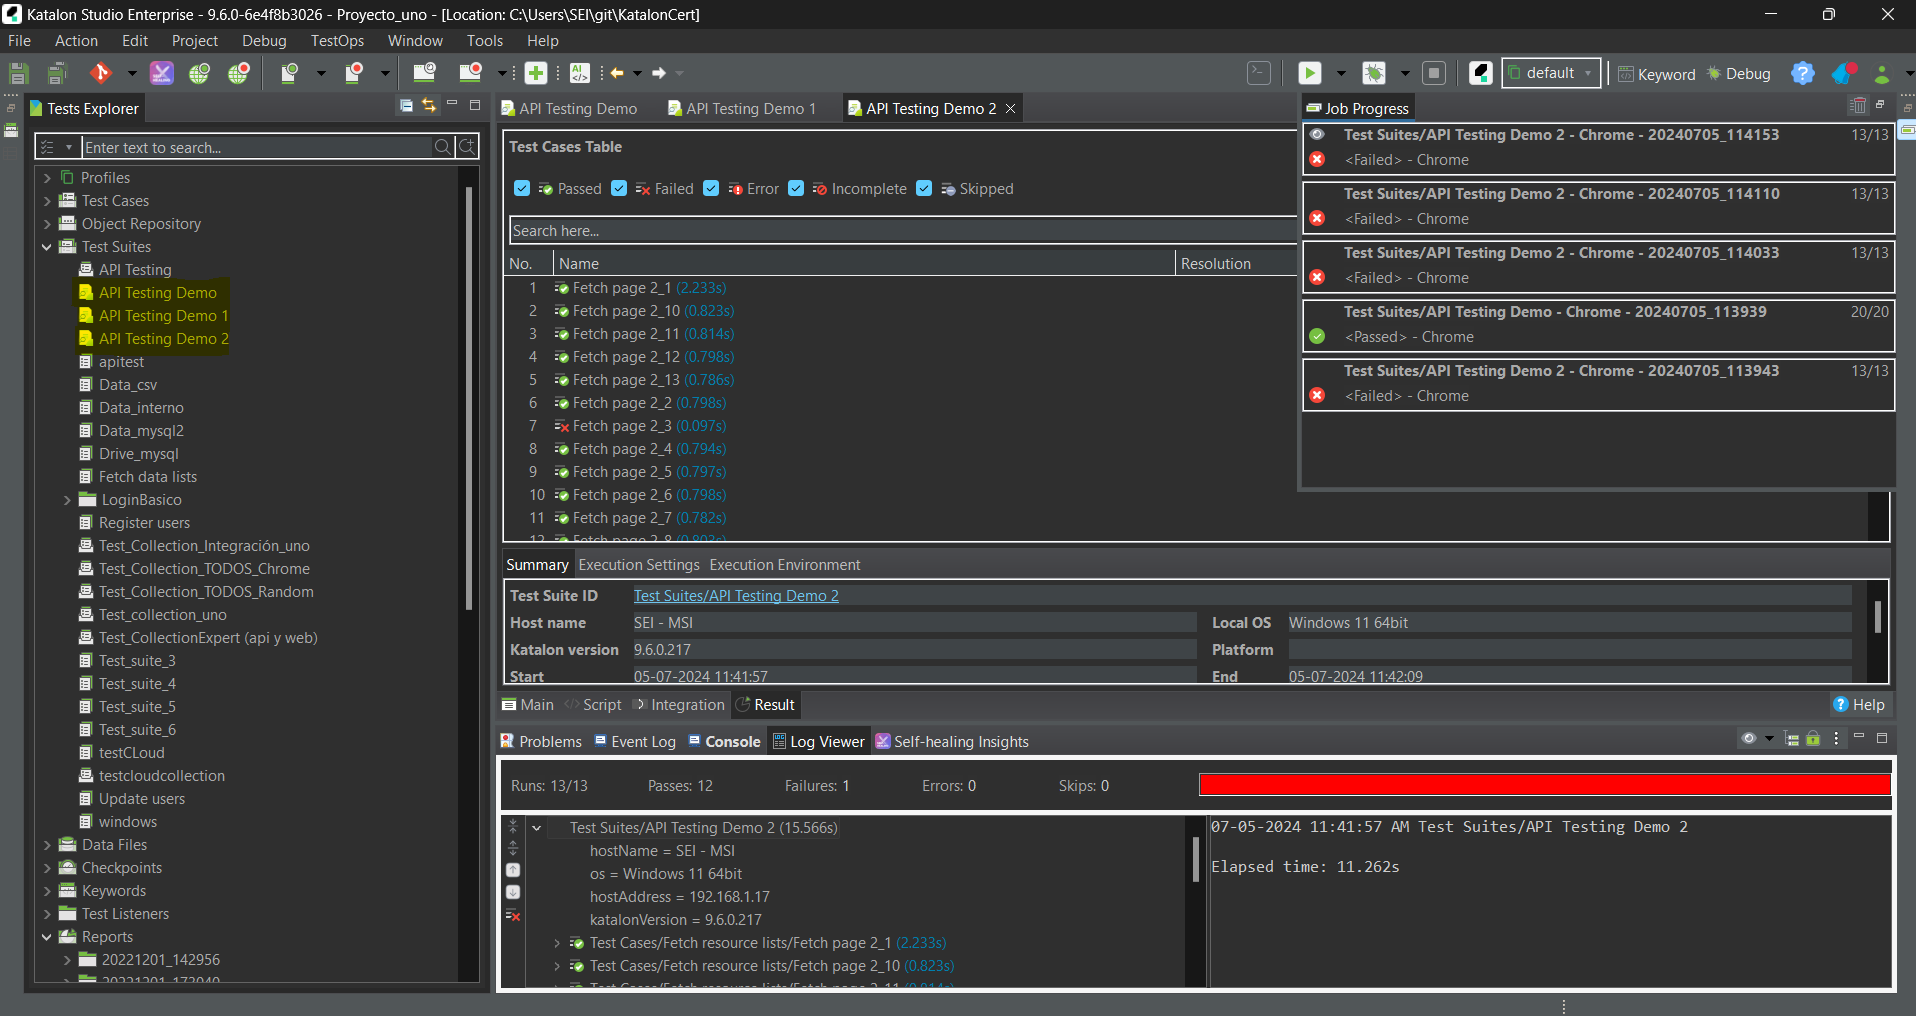
Task: Click Collapse All in Tests Explorer
Action: tap(406, 106)
